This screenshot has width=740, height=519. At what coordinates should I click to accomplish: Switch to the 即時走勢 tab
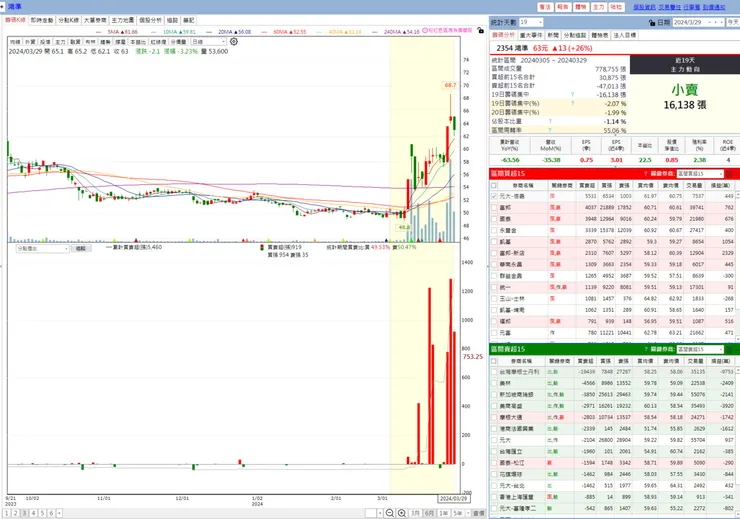[x=42, y=20]
